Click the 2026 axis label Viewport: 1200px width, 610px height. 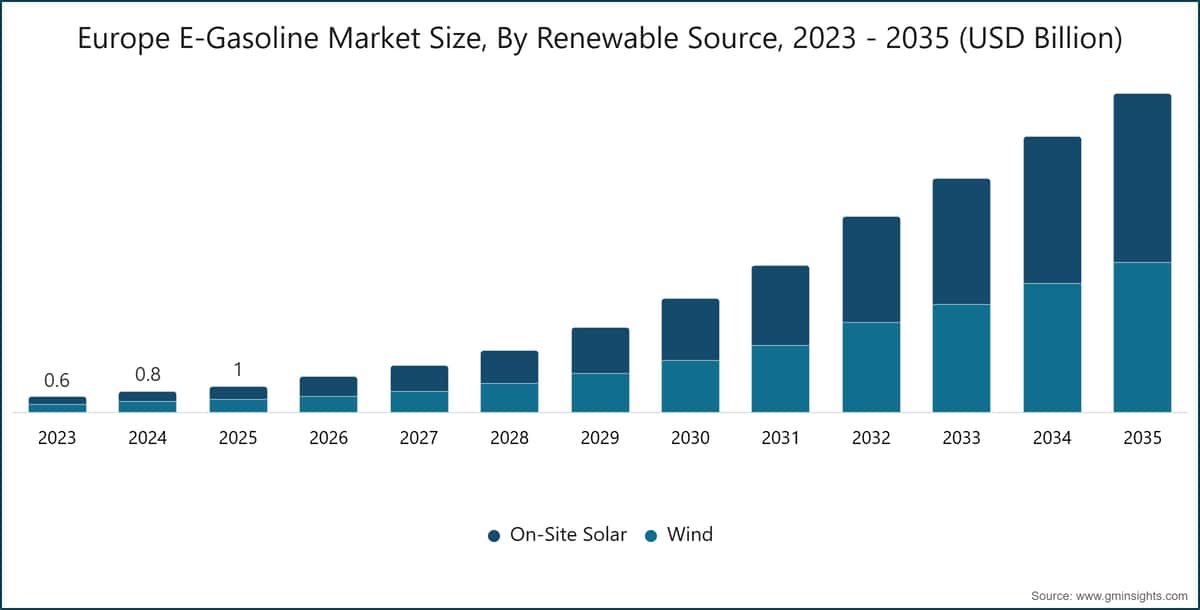pos(328,438)
